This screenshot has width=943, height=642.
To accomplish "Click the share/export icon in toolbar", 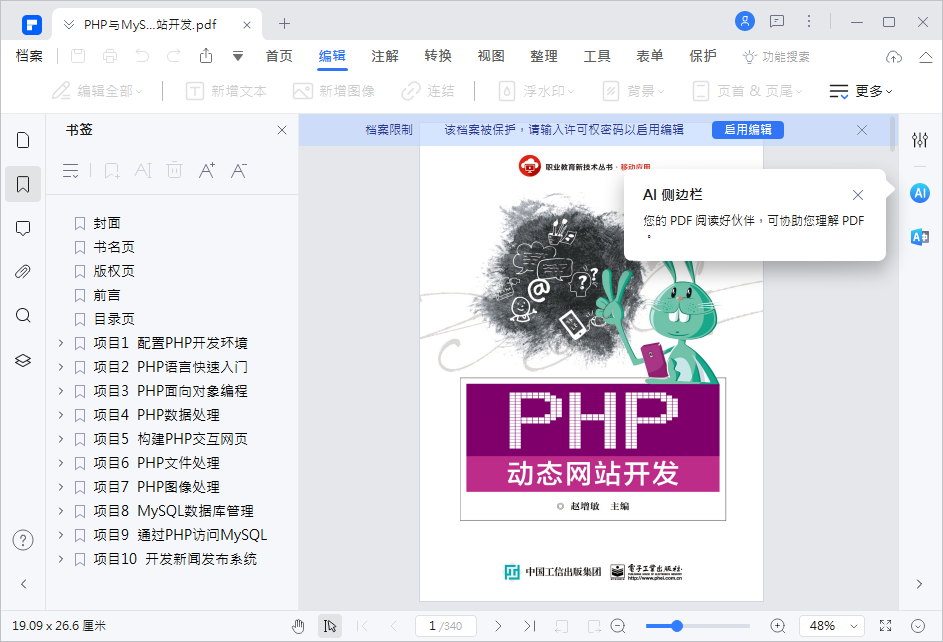I will (x=206, y=56).
